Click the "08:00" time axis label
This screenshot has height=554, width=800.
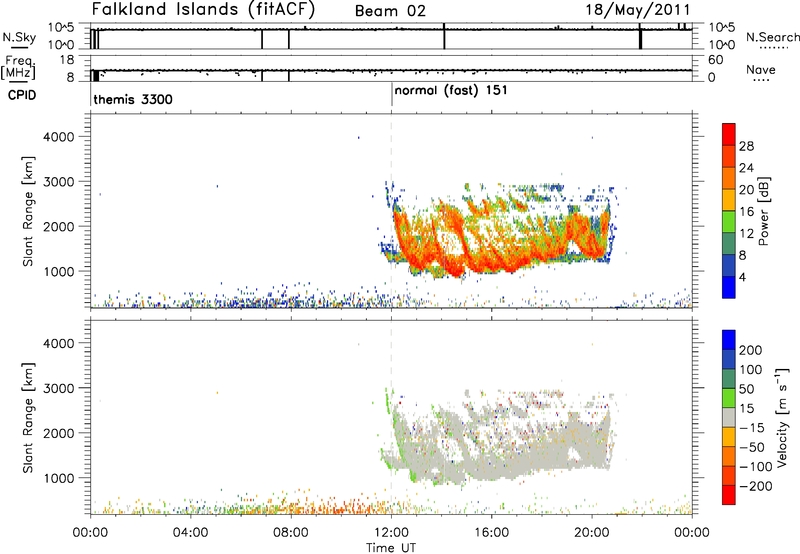coord(290,533)
